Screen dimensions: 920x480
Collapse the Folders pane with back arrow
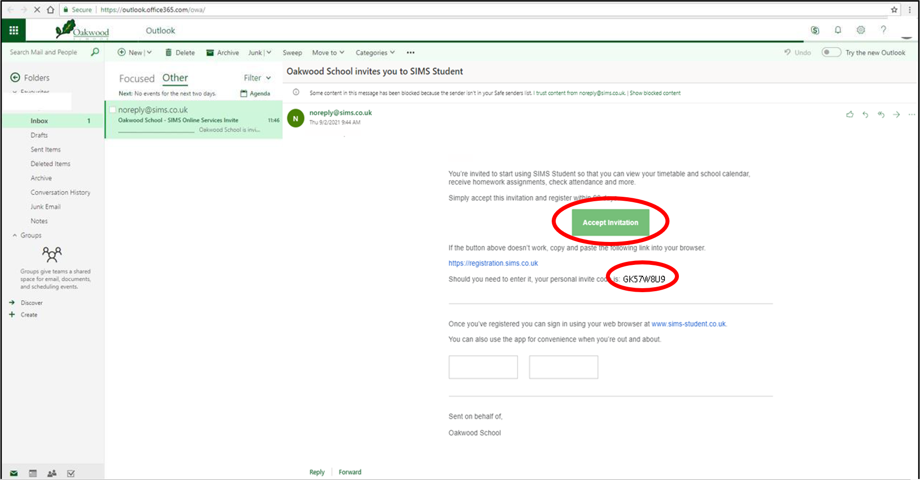coord(15,77)
